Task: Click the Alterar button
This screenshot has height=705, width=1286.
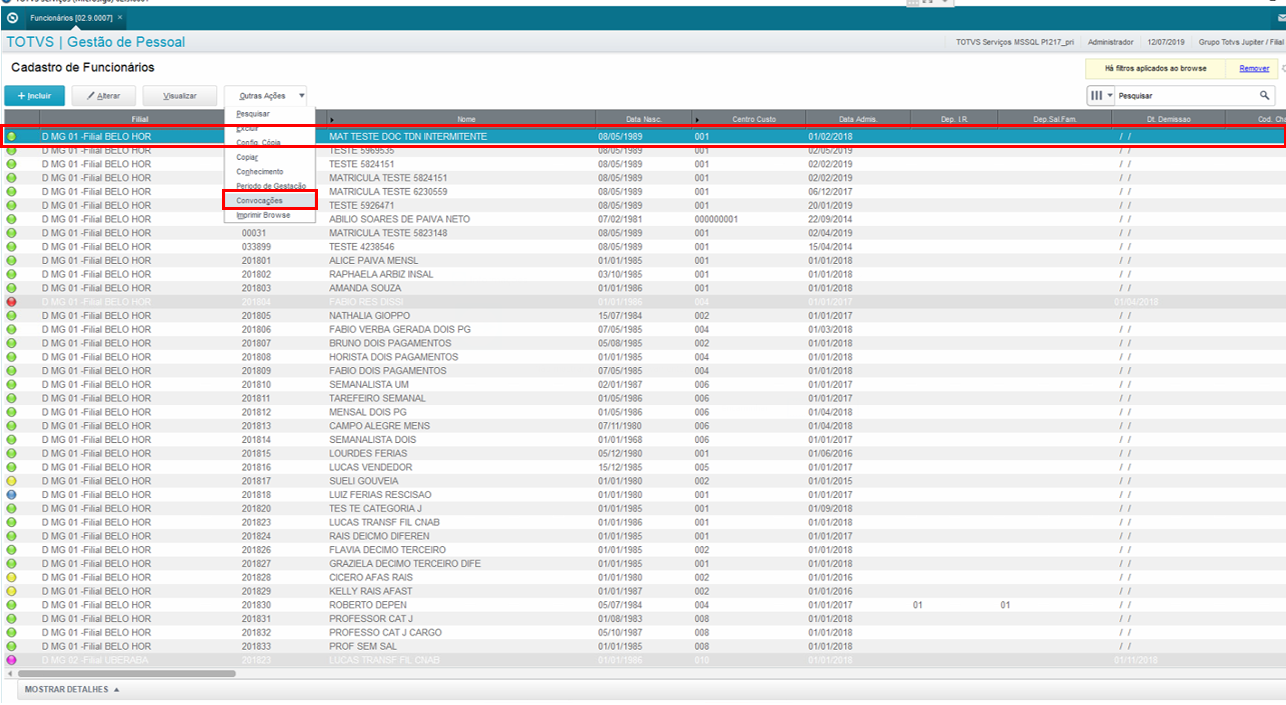Action: pyautogui.click(x=105, y=96)
